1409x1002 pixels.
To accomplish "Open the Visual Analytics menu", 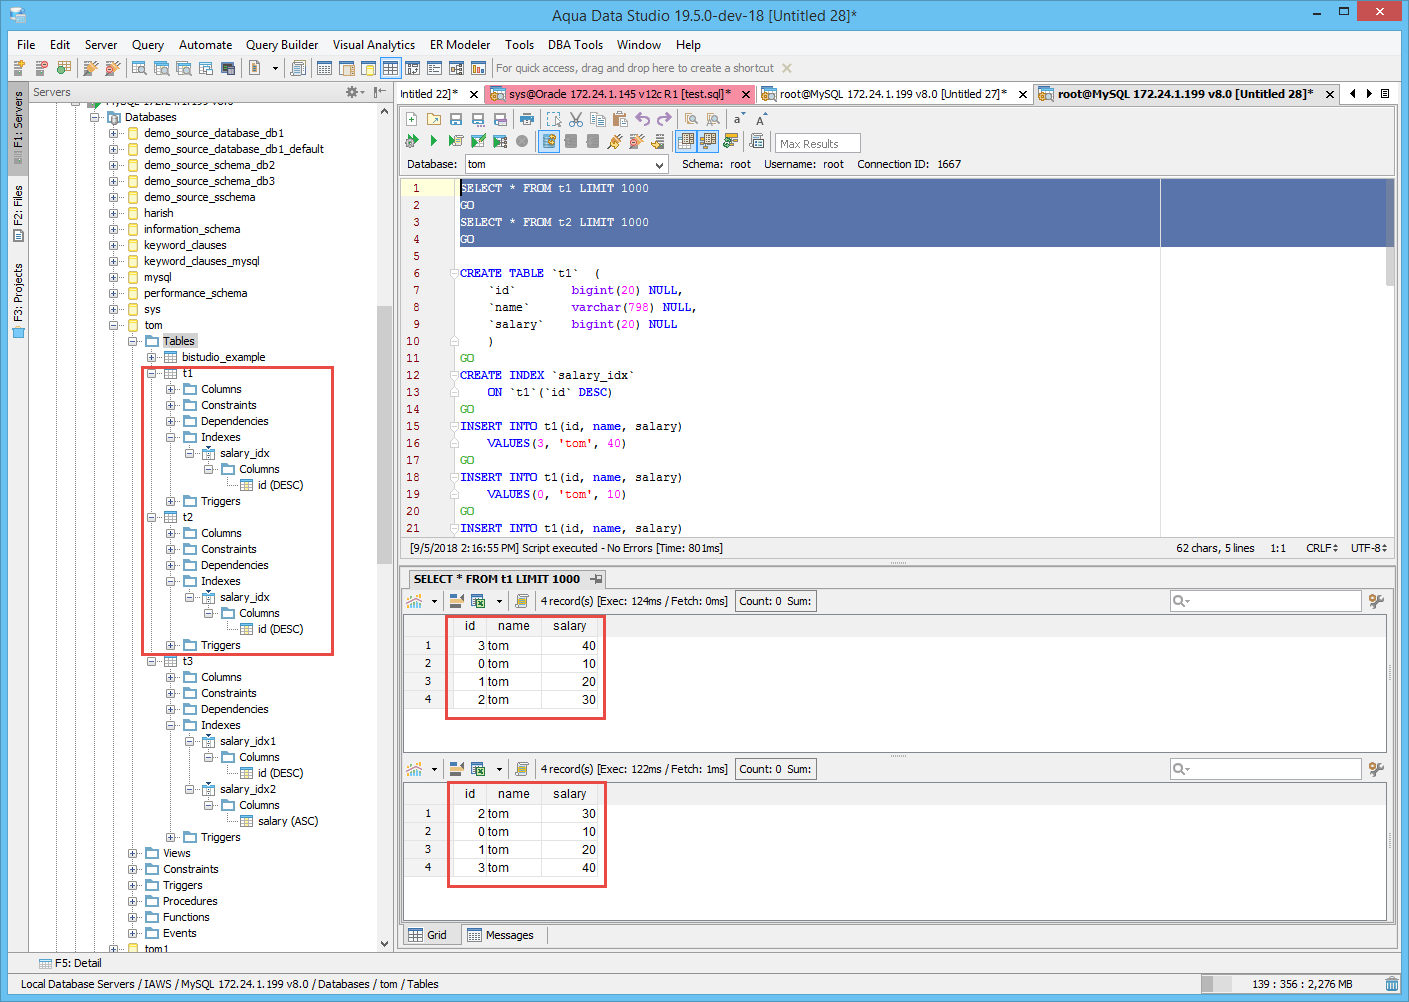I will pyautogui.click(x=374, y=45).
